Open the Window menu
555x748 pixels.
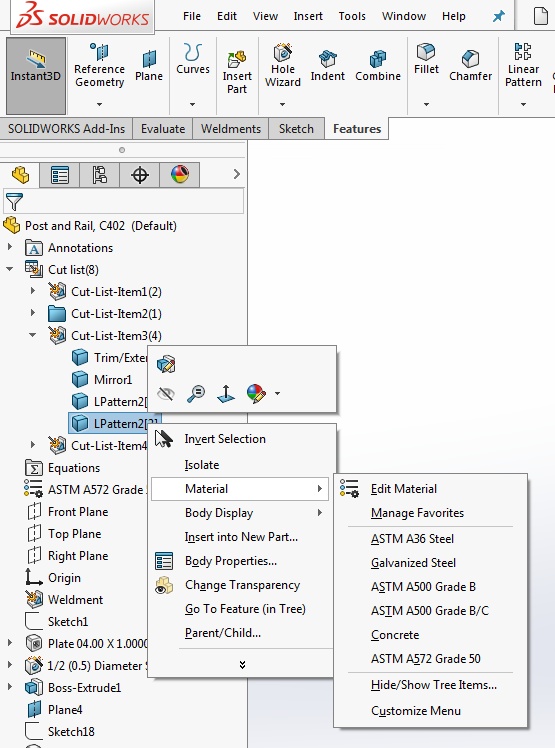(404, 16)
